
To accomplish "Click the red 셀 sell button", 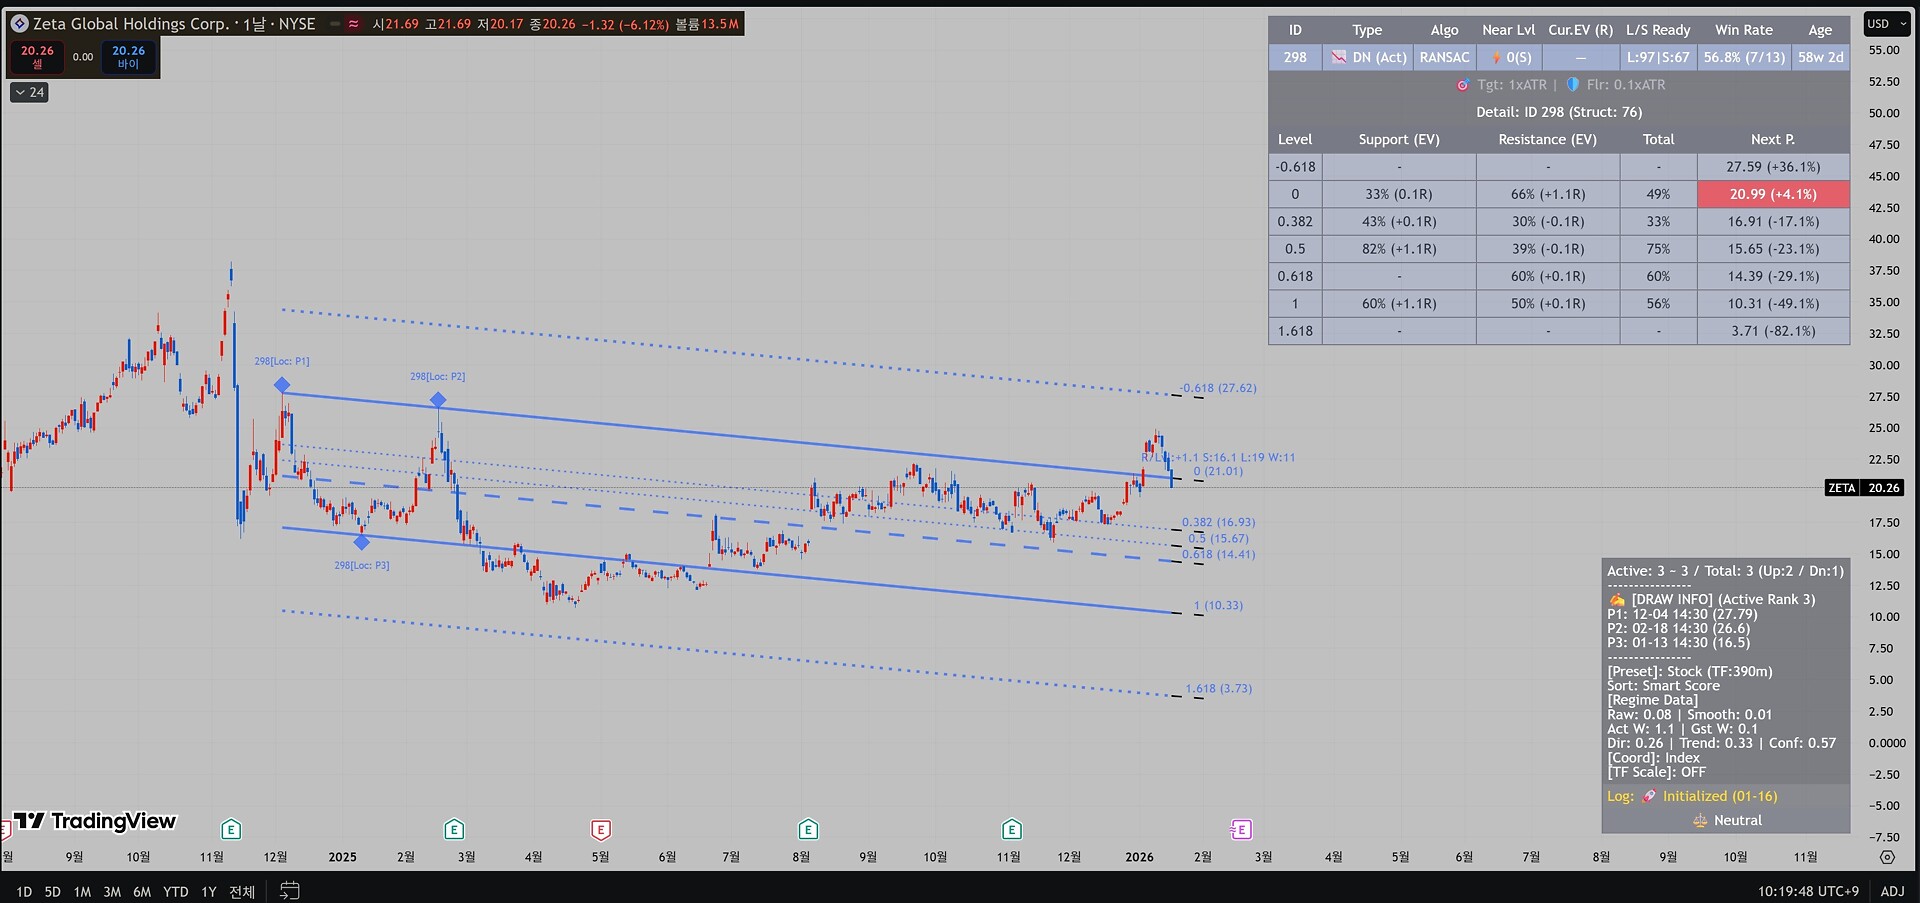I will tap(37, 57).
